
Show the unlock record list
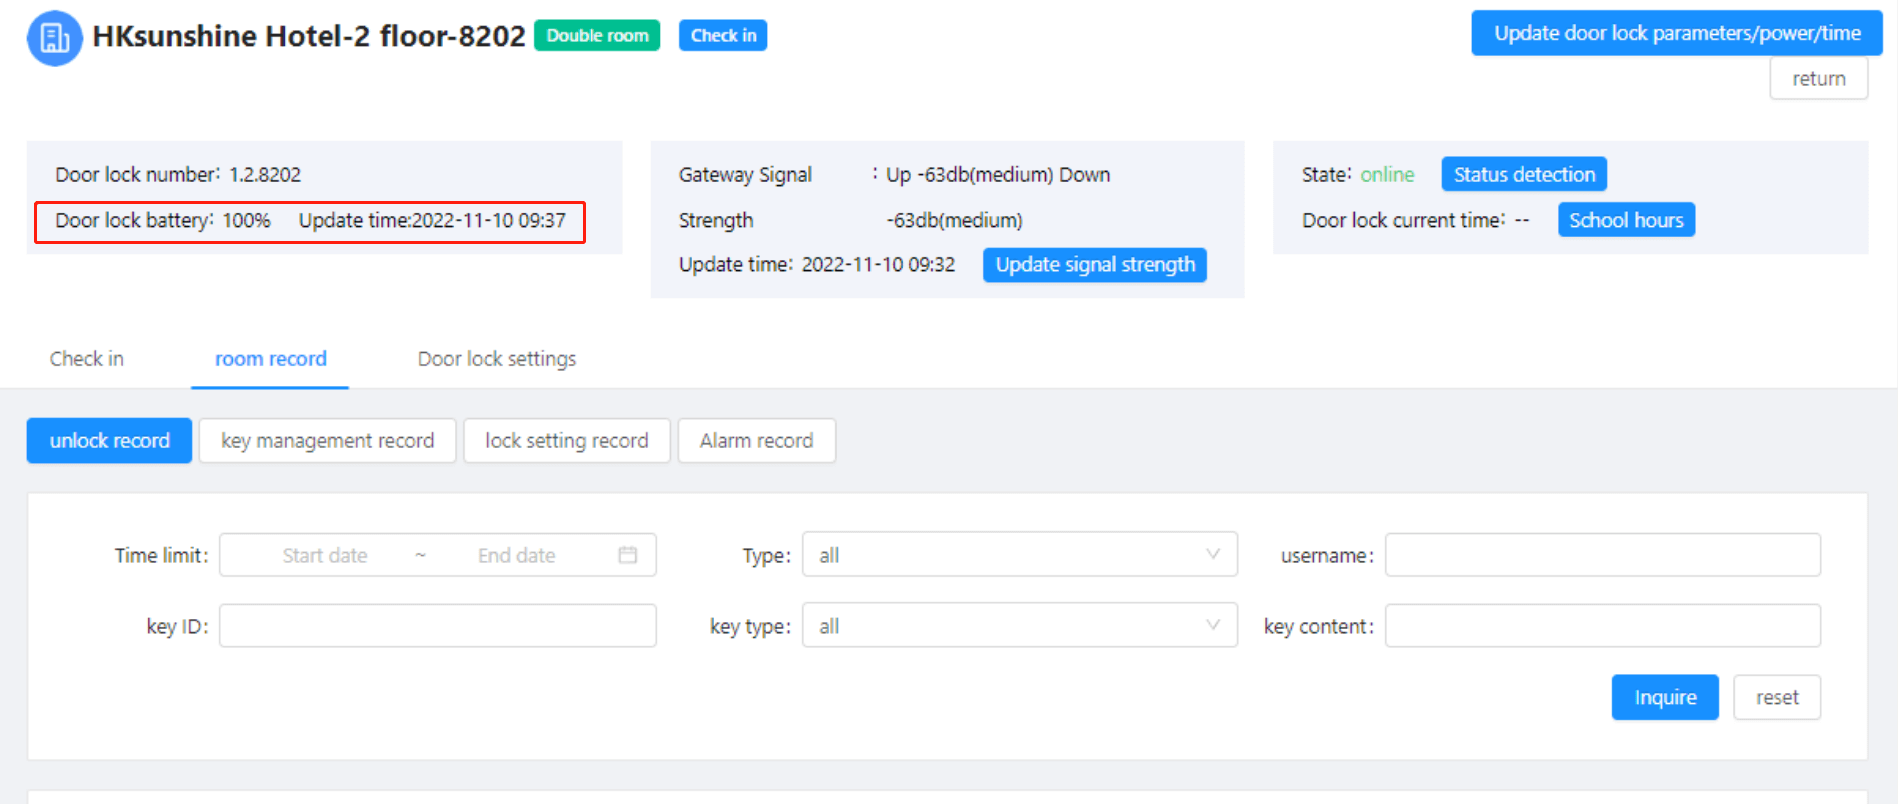click(109, 441)
